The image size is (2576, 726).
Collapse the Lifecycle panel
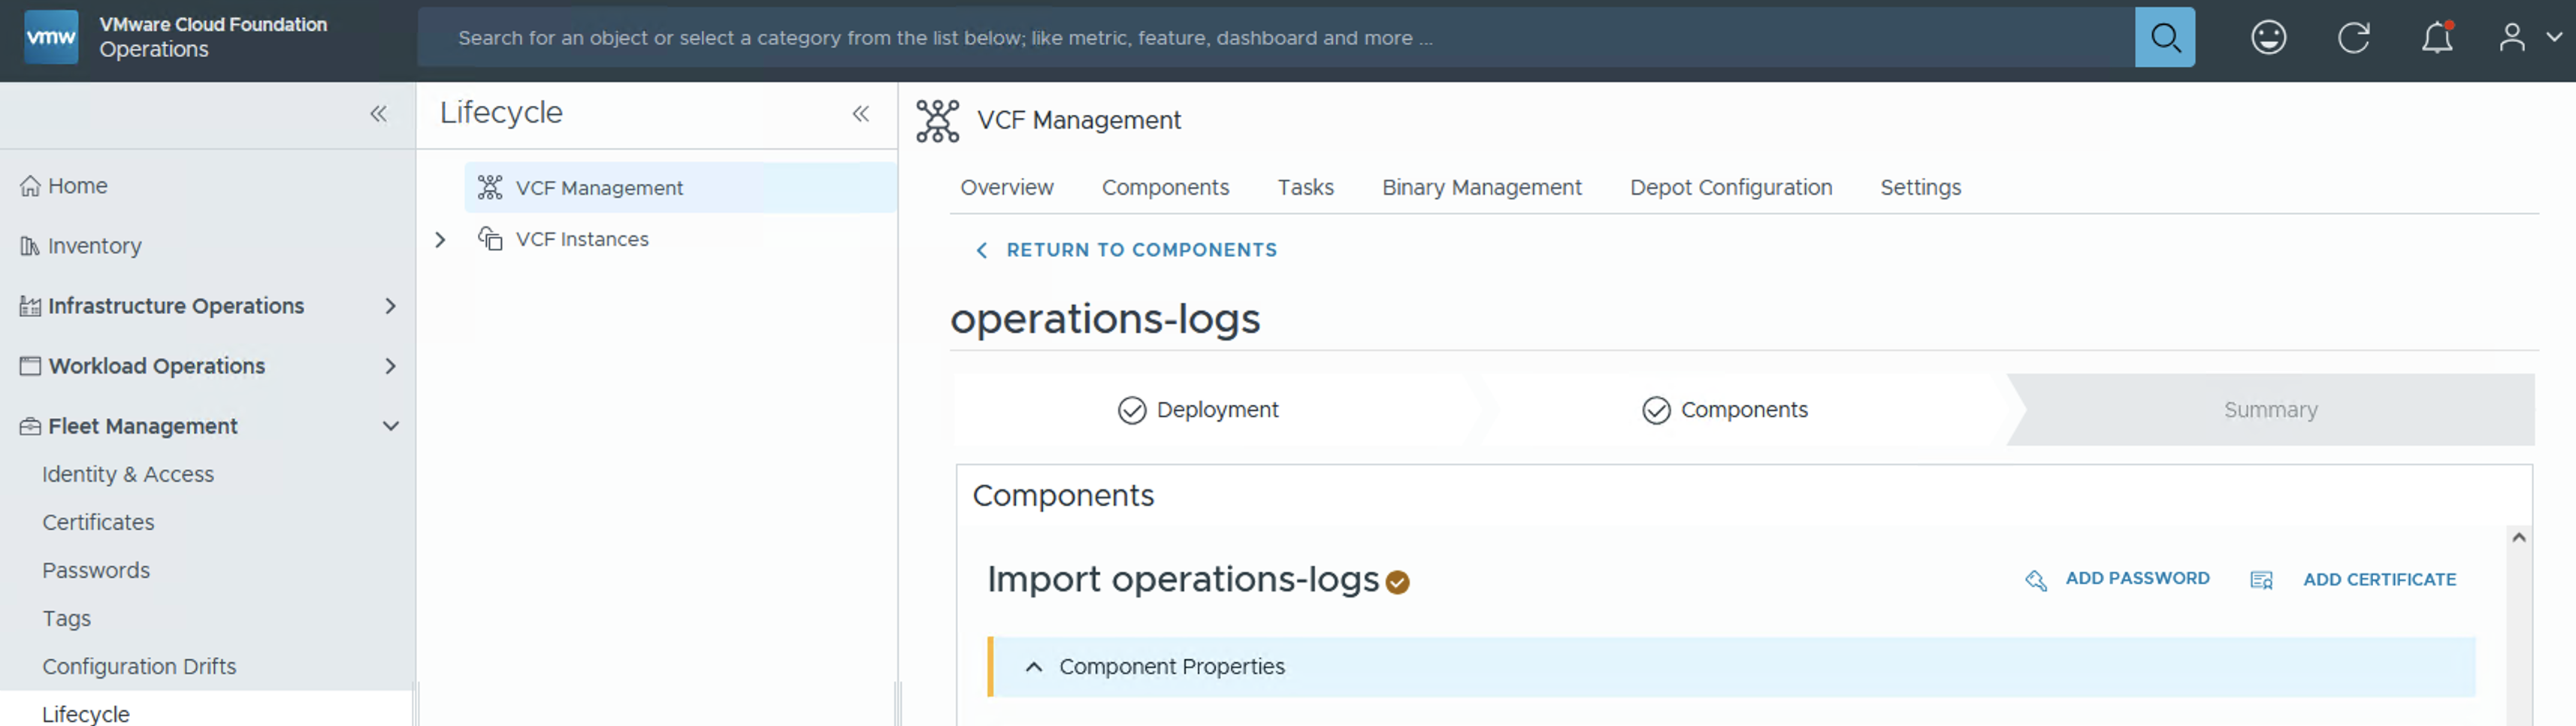click(x=860, y=114)
